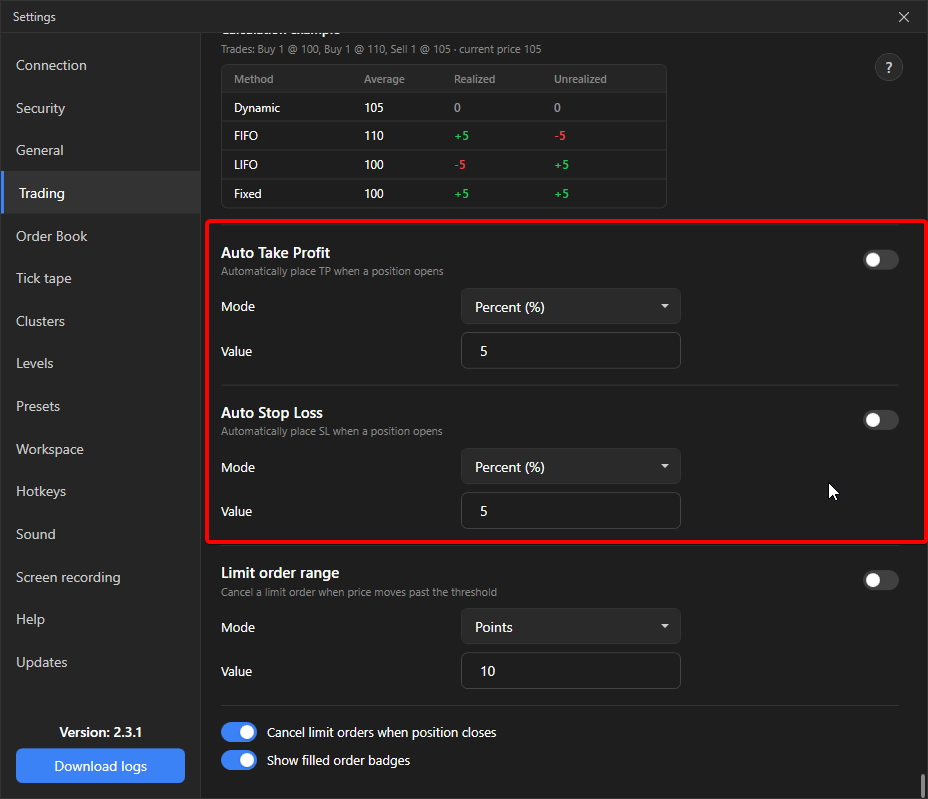Switch to the Workspace settings section

click(x=101, y=449)
